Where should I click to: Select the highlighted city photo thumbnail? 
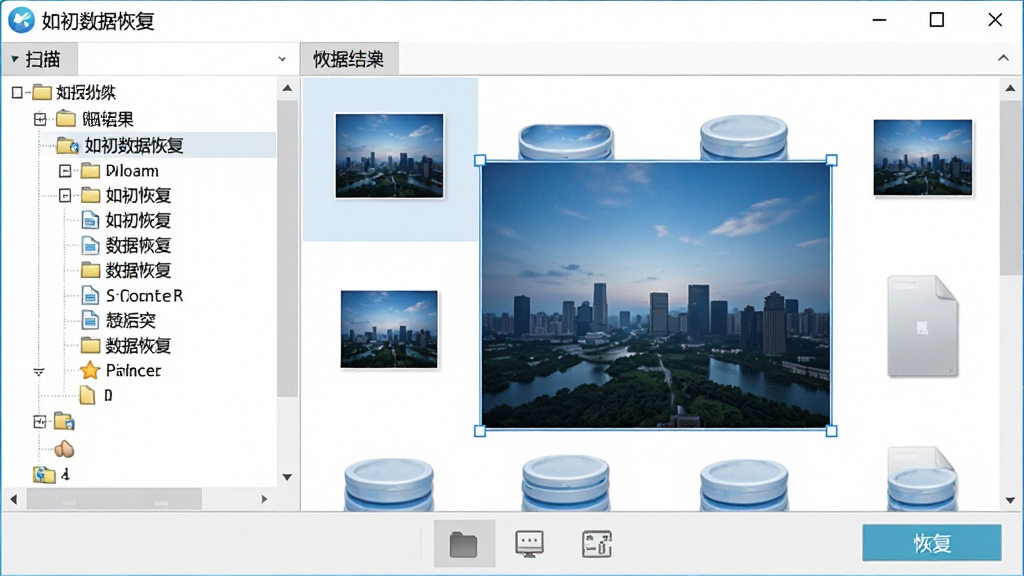coord(389,155)
